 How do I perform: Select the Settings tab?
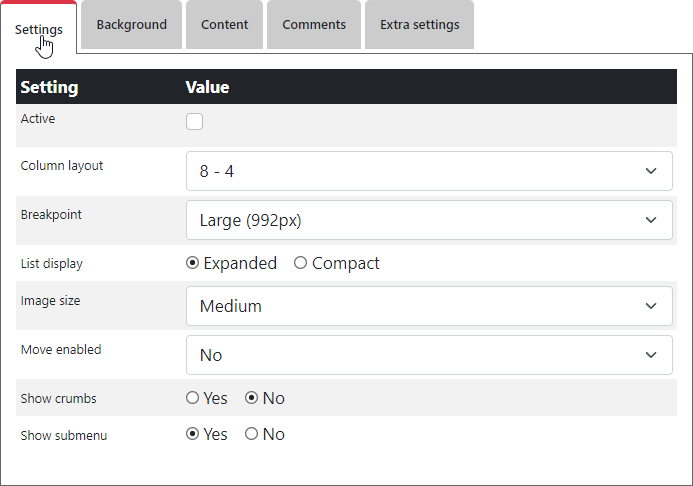[x=39, y=28]
